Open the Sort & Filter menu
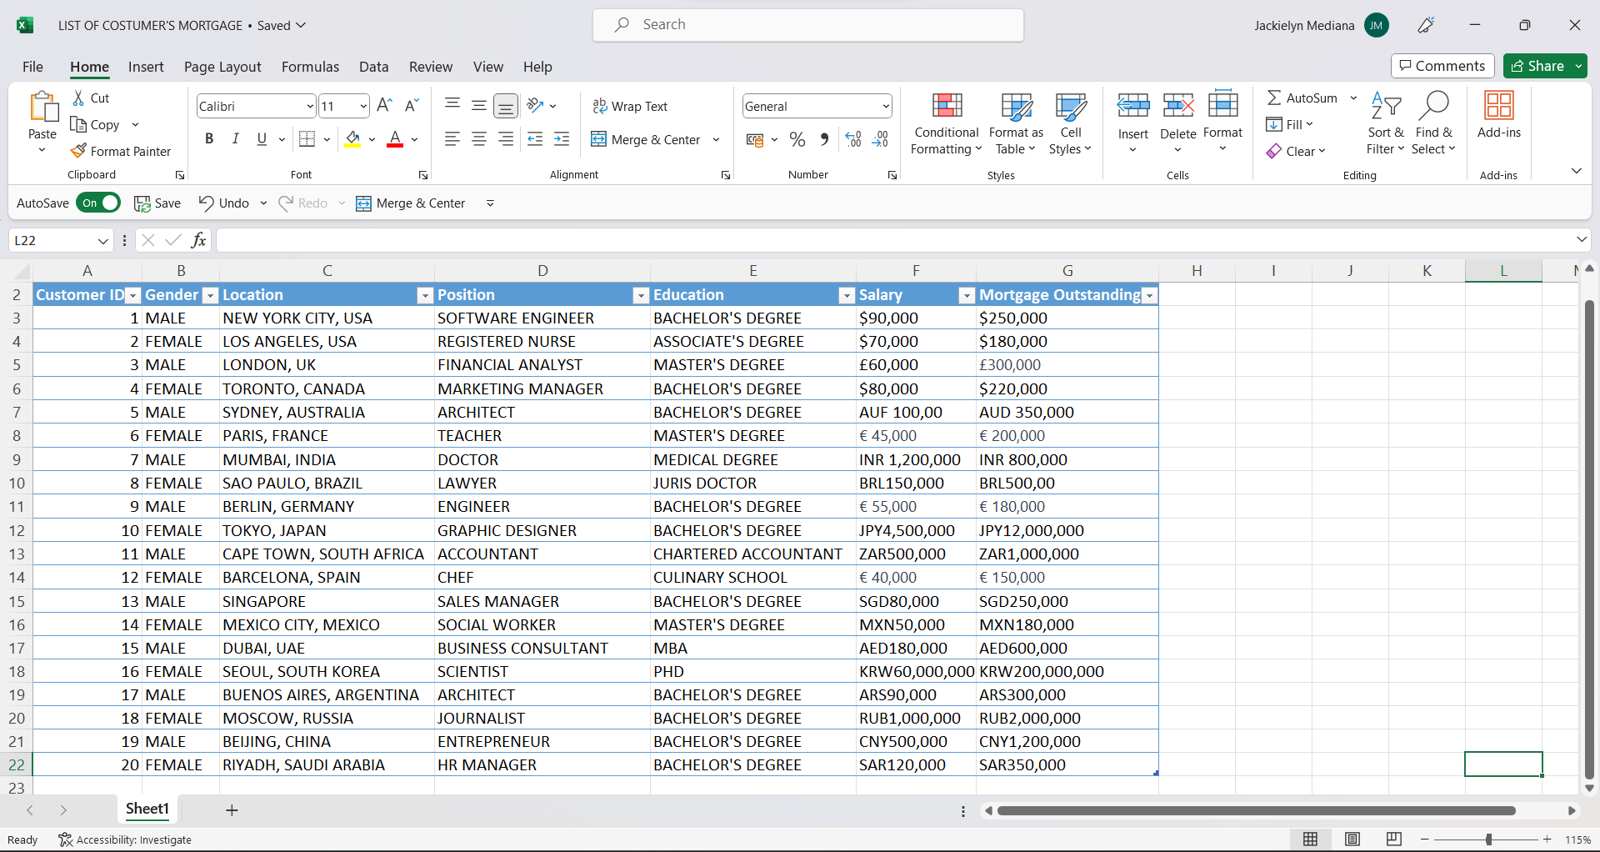Screen dimensions: 1600x852 (1386, 124)
